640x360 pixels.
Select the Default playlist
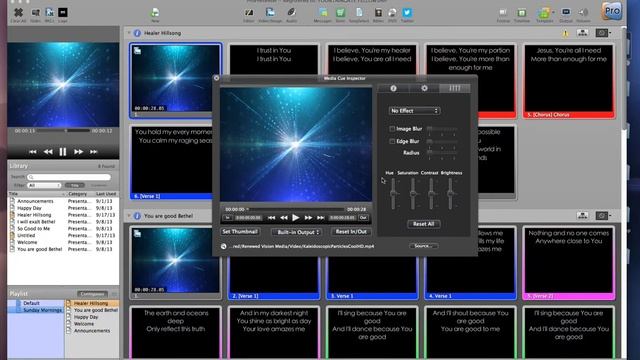pyautogui.click(x=31, y=303)
